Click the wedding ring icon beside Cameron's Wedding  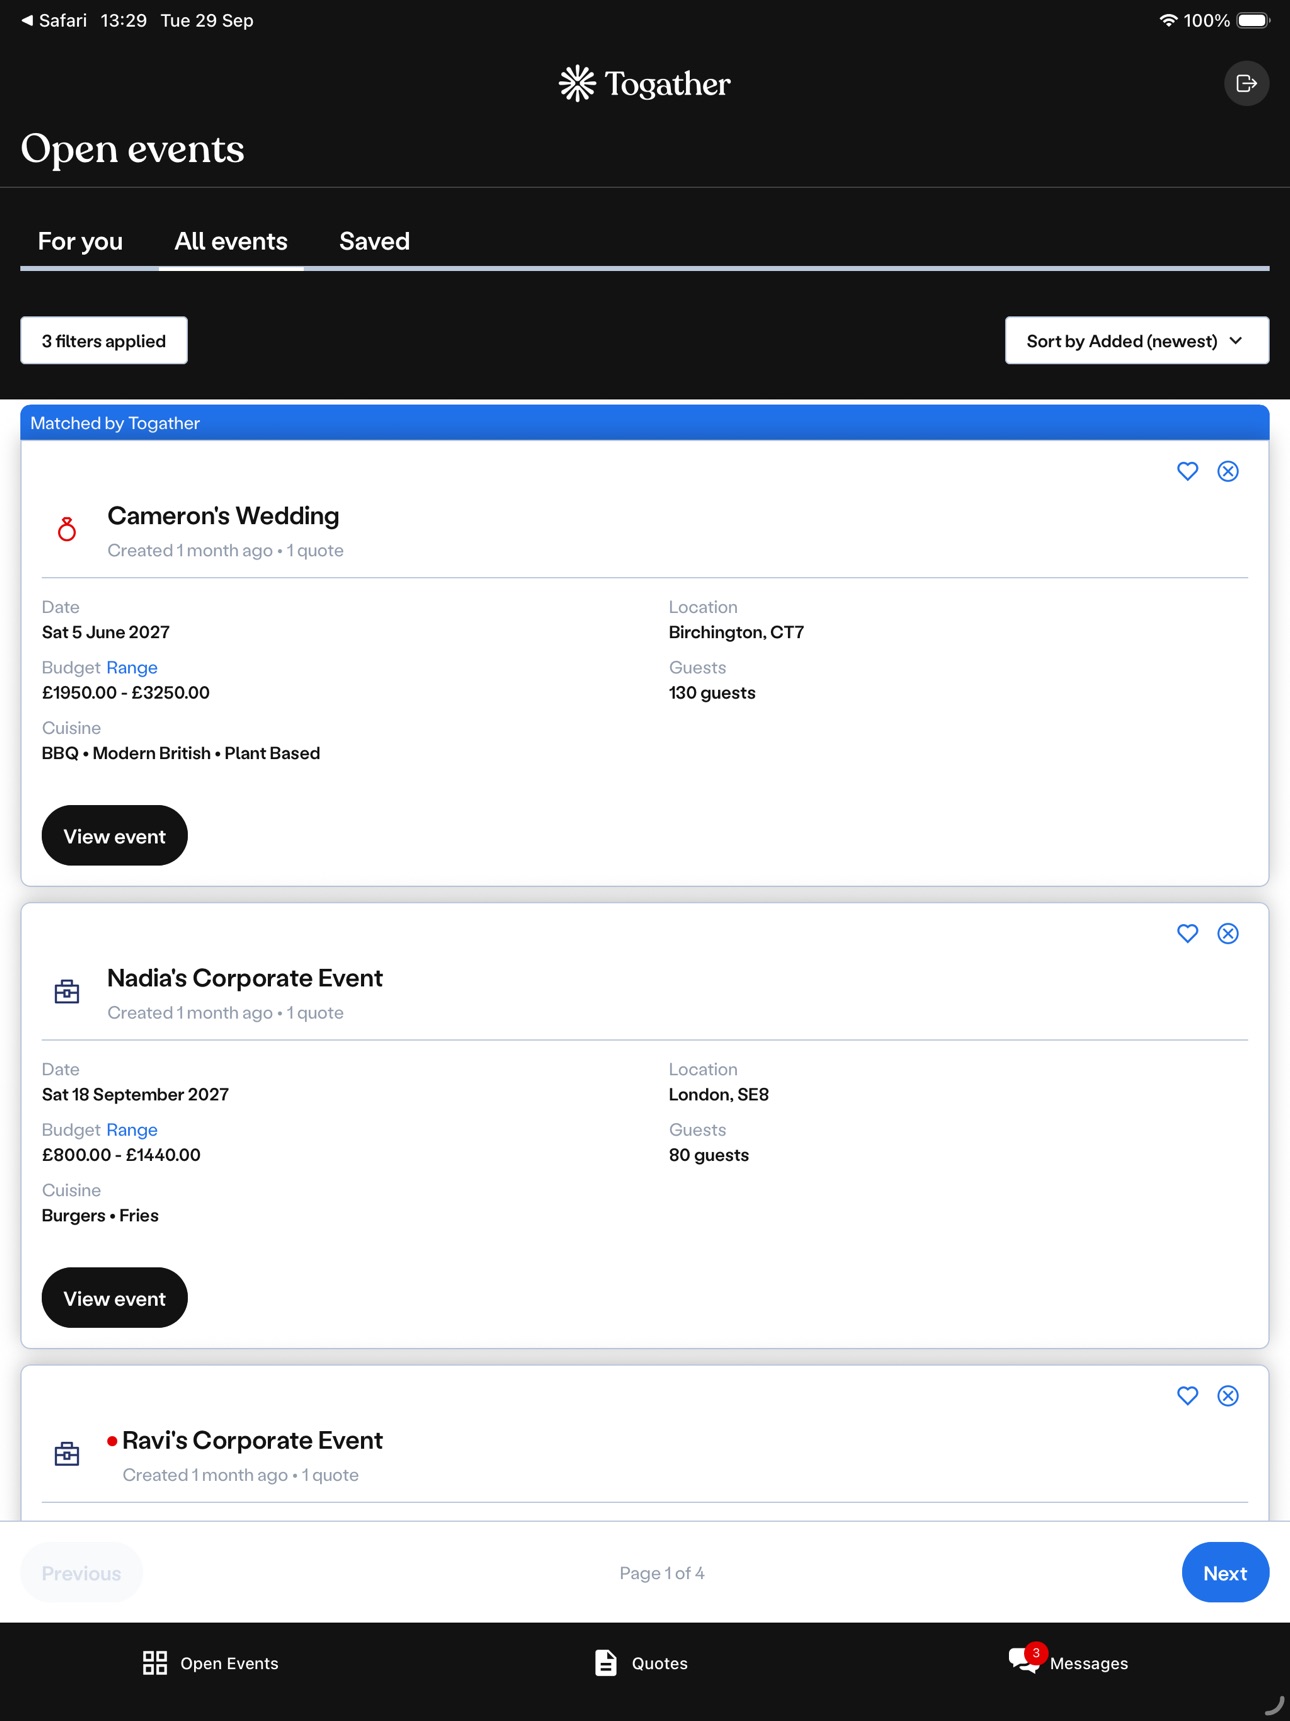pos(67,529)
